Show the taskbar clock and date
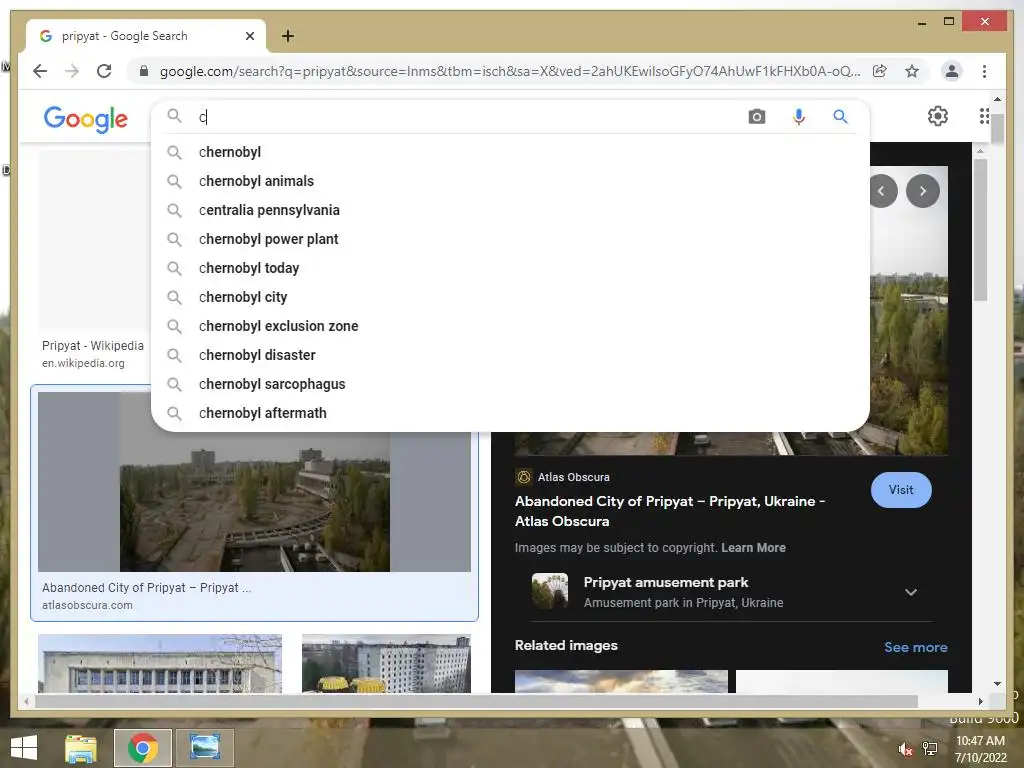 tap(980, 749)
